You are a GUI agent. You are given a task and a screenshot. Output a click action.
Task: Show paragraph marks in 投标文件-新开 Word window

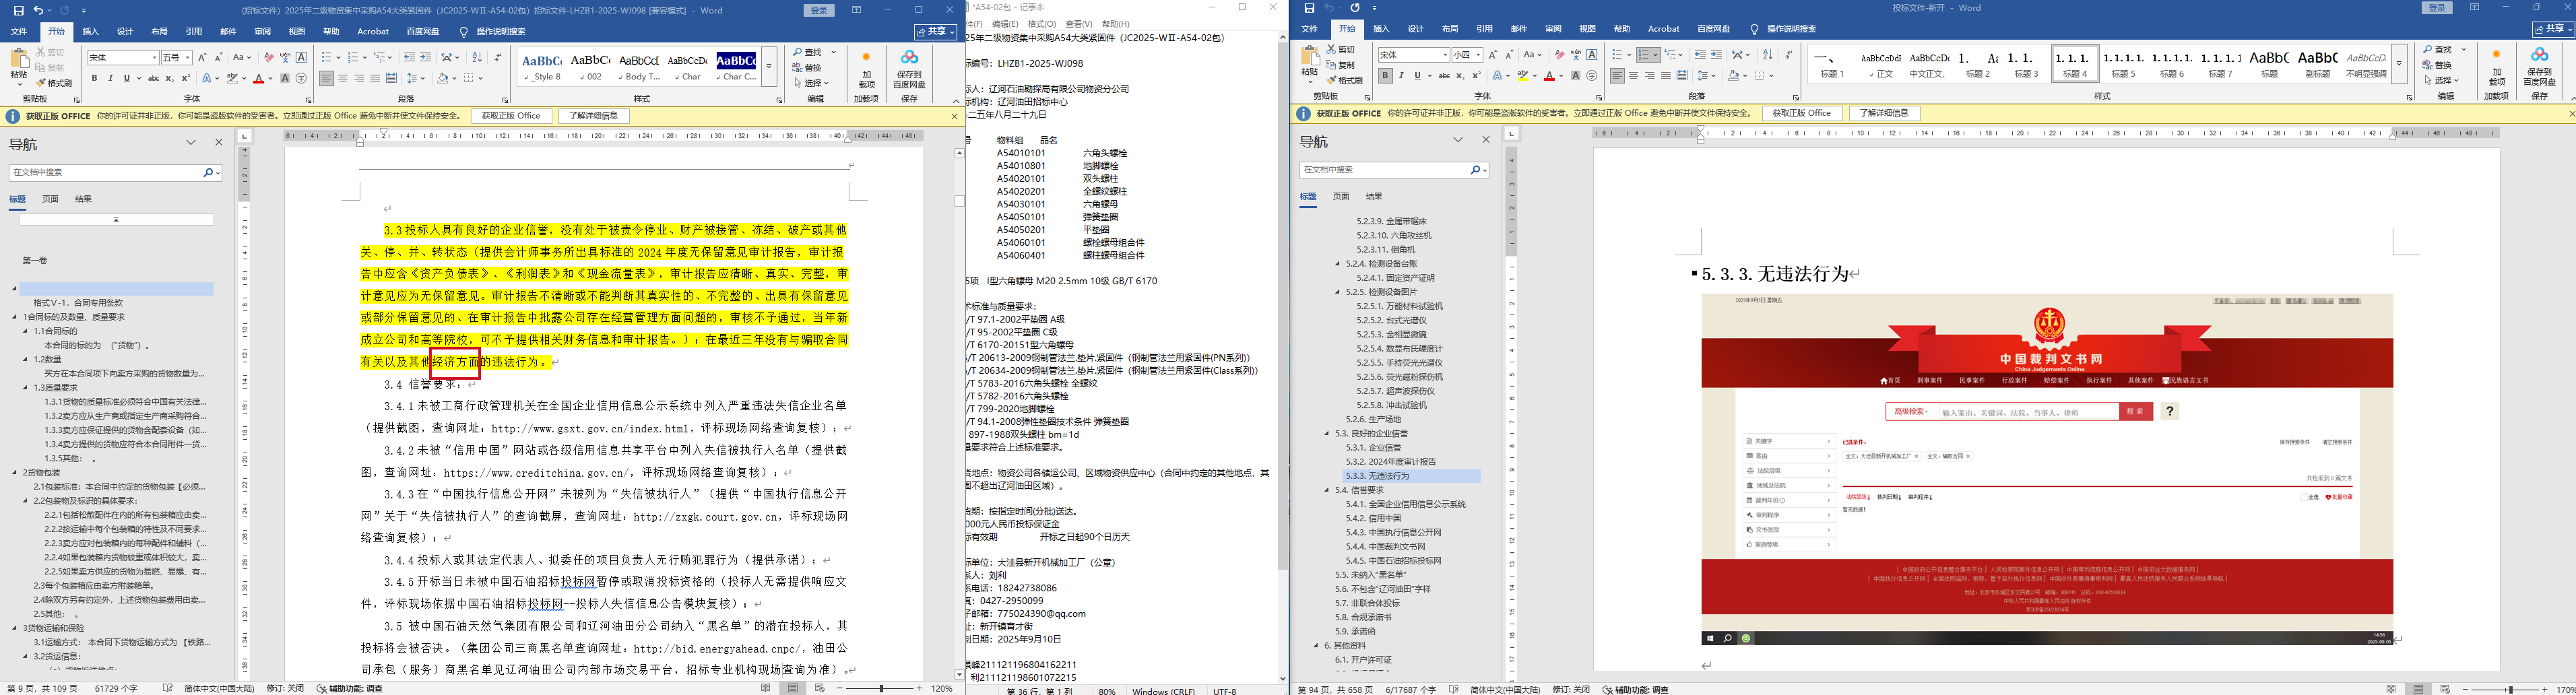click(1788, 55)
